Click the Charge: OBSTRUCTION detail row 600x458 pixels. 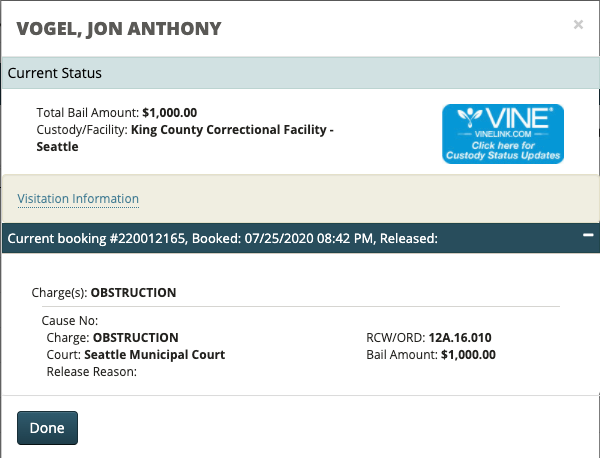(112, 338)
